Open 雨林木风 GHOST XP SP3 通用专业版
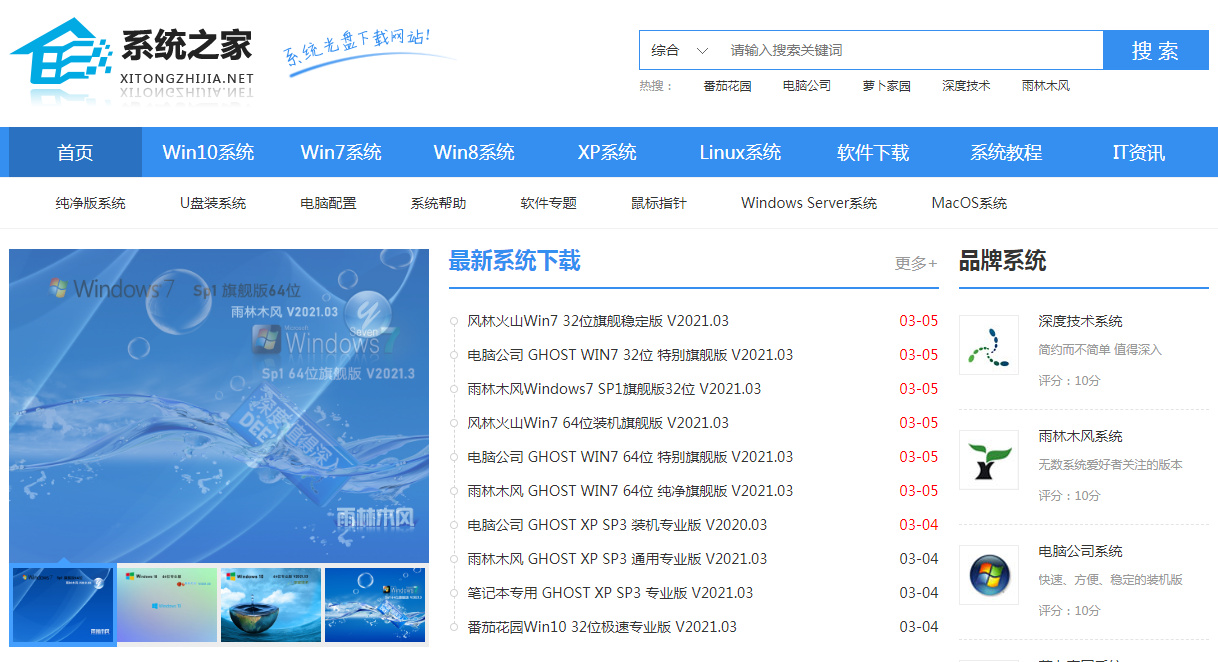 pyautogui.click(x=617, y=559)
